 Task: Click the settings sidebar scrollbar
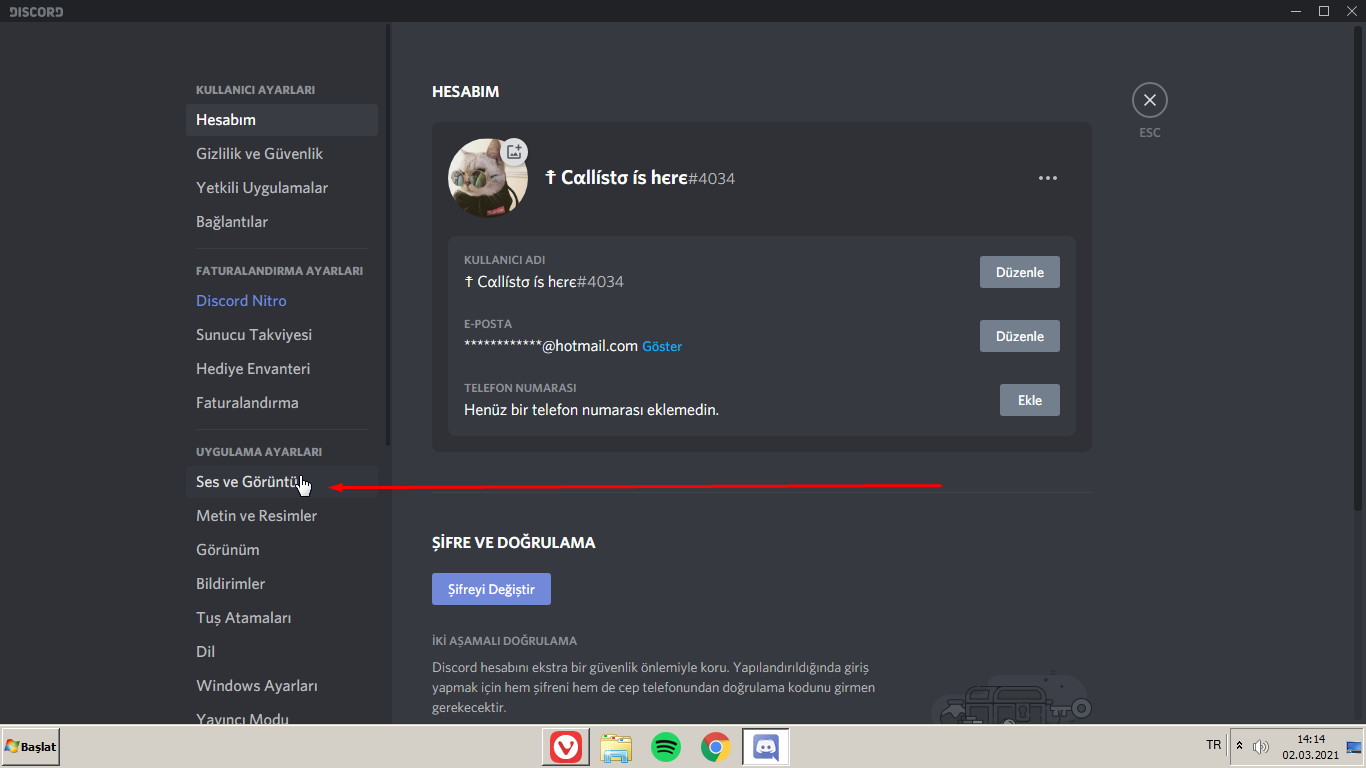pyautogui.click(x=388, y=235)
